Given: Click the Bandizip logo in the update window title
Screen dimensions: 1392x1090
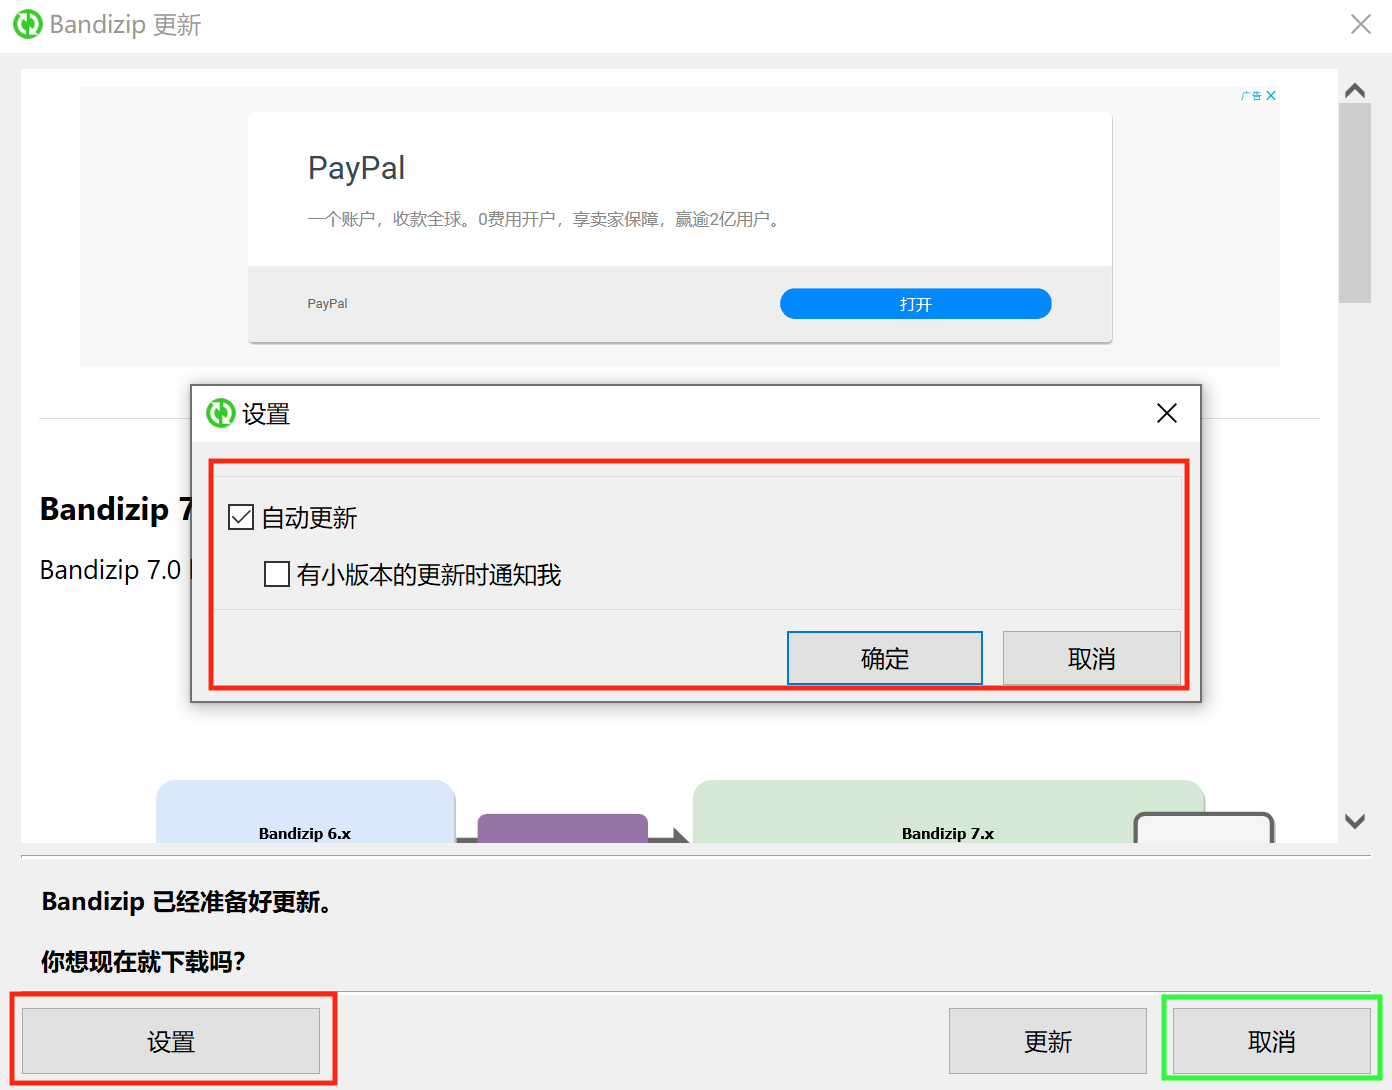Looking at the screenshot, I should (x=28, y=24).
